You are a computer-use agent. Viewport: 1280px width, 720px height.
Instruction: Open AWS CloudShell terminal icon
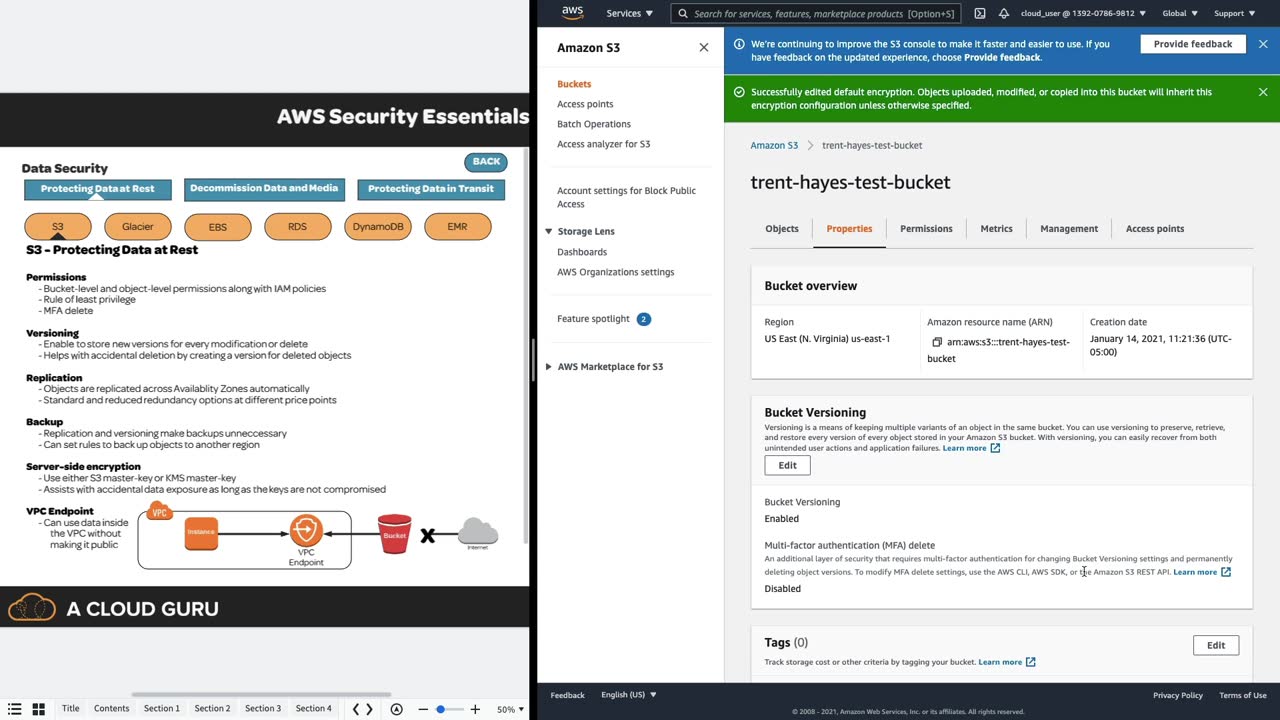coord(980,14)
